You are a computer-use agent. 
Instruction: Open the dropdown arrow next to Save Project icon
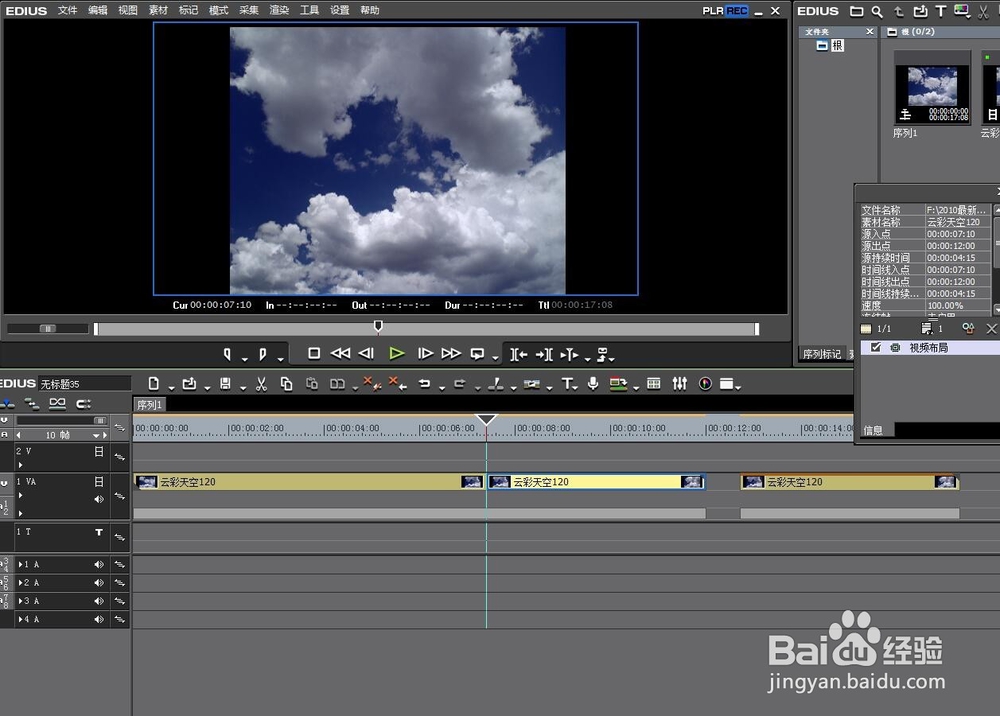click(x=242, y=388)
